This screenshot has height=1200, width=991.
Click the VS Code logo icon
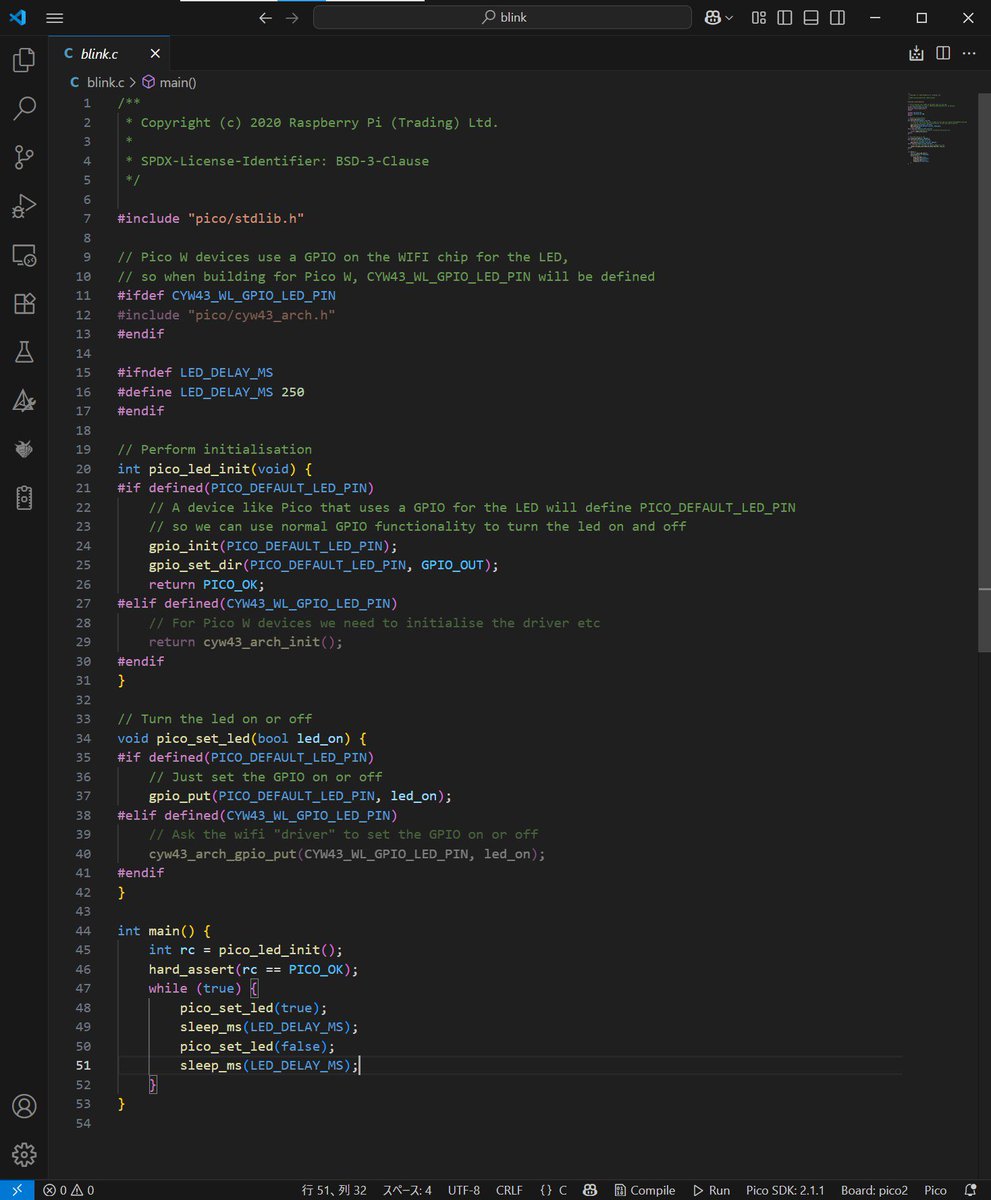click(x=17, y=18)
